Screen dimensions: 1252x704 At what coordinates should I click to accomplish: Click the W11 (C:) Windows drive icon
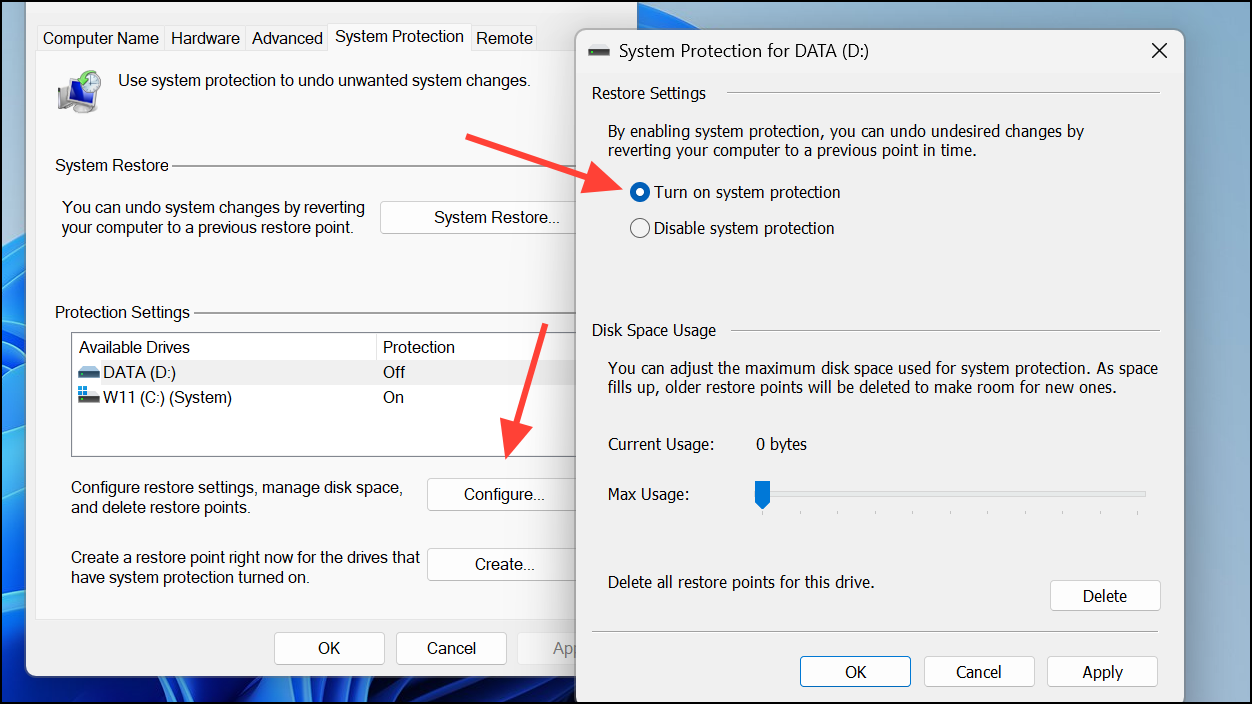89,397
